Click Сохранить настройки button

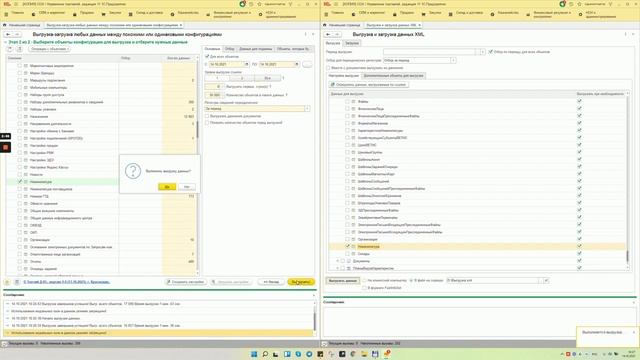186,282
